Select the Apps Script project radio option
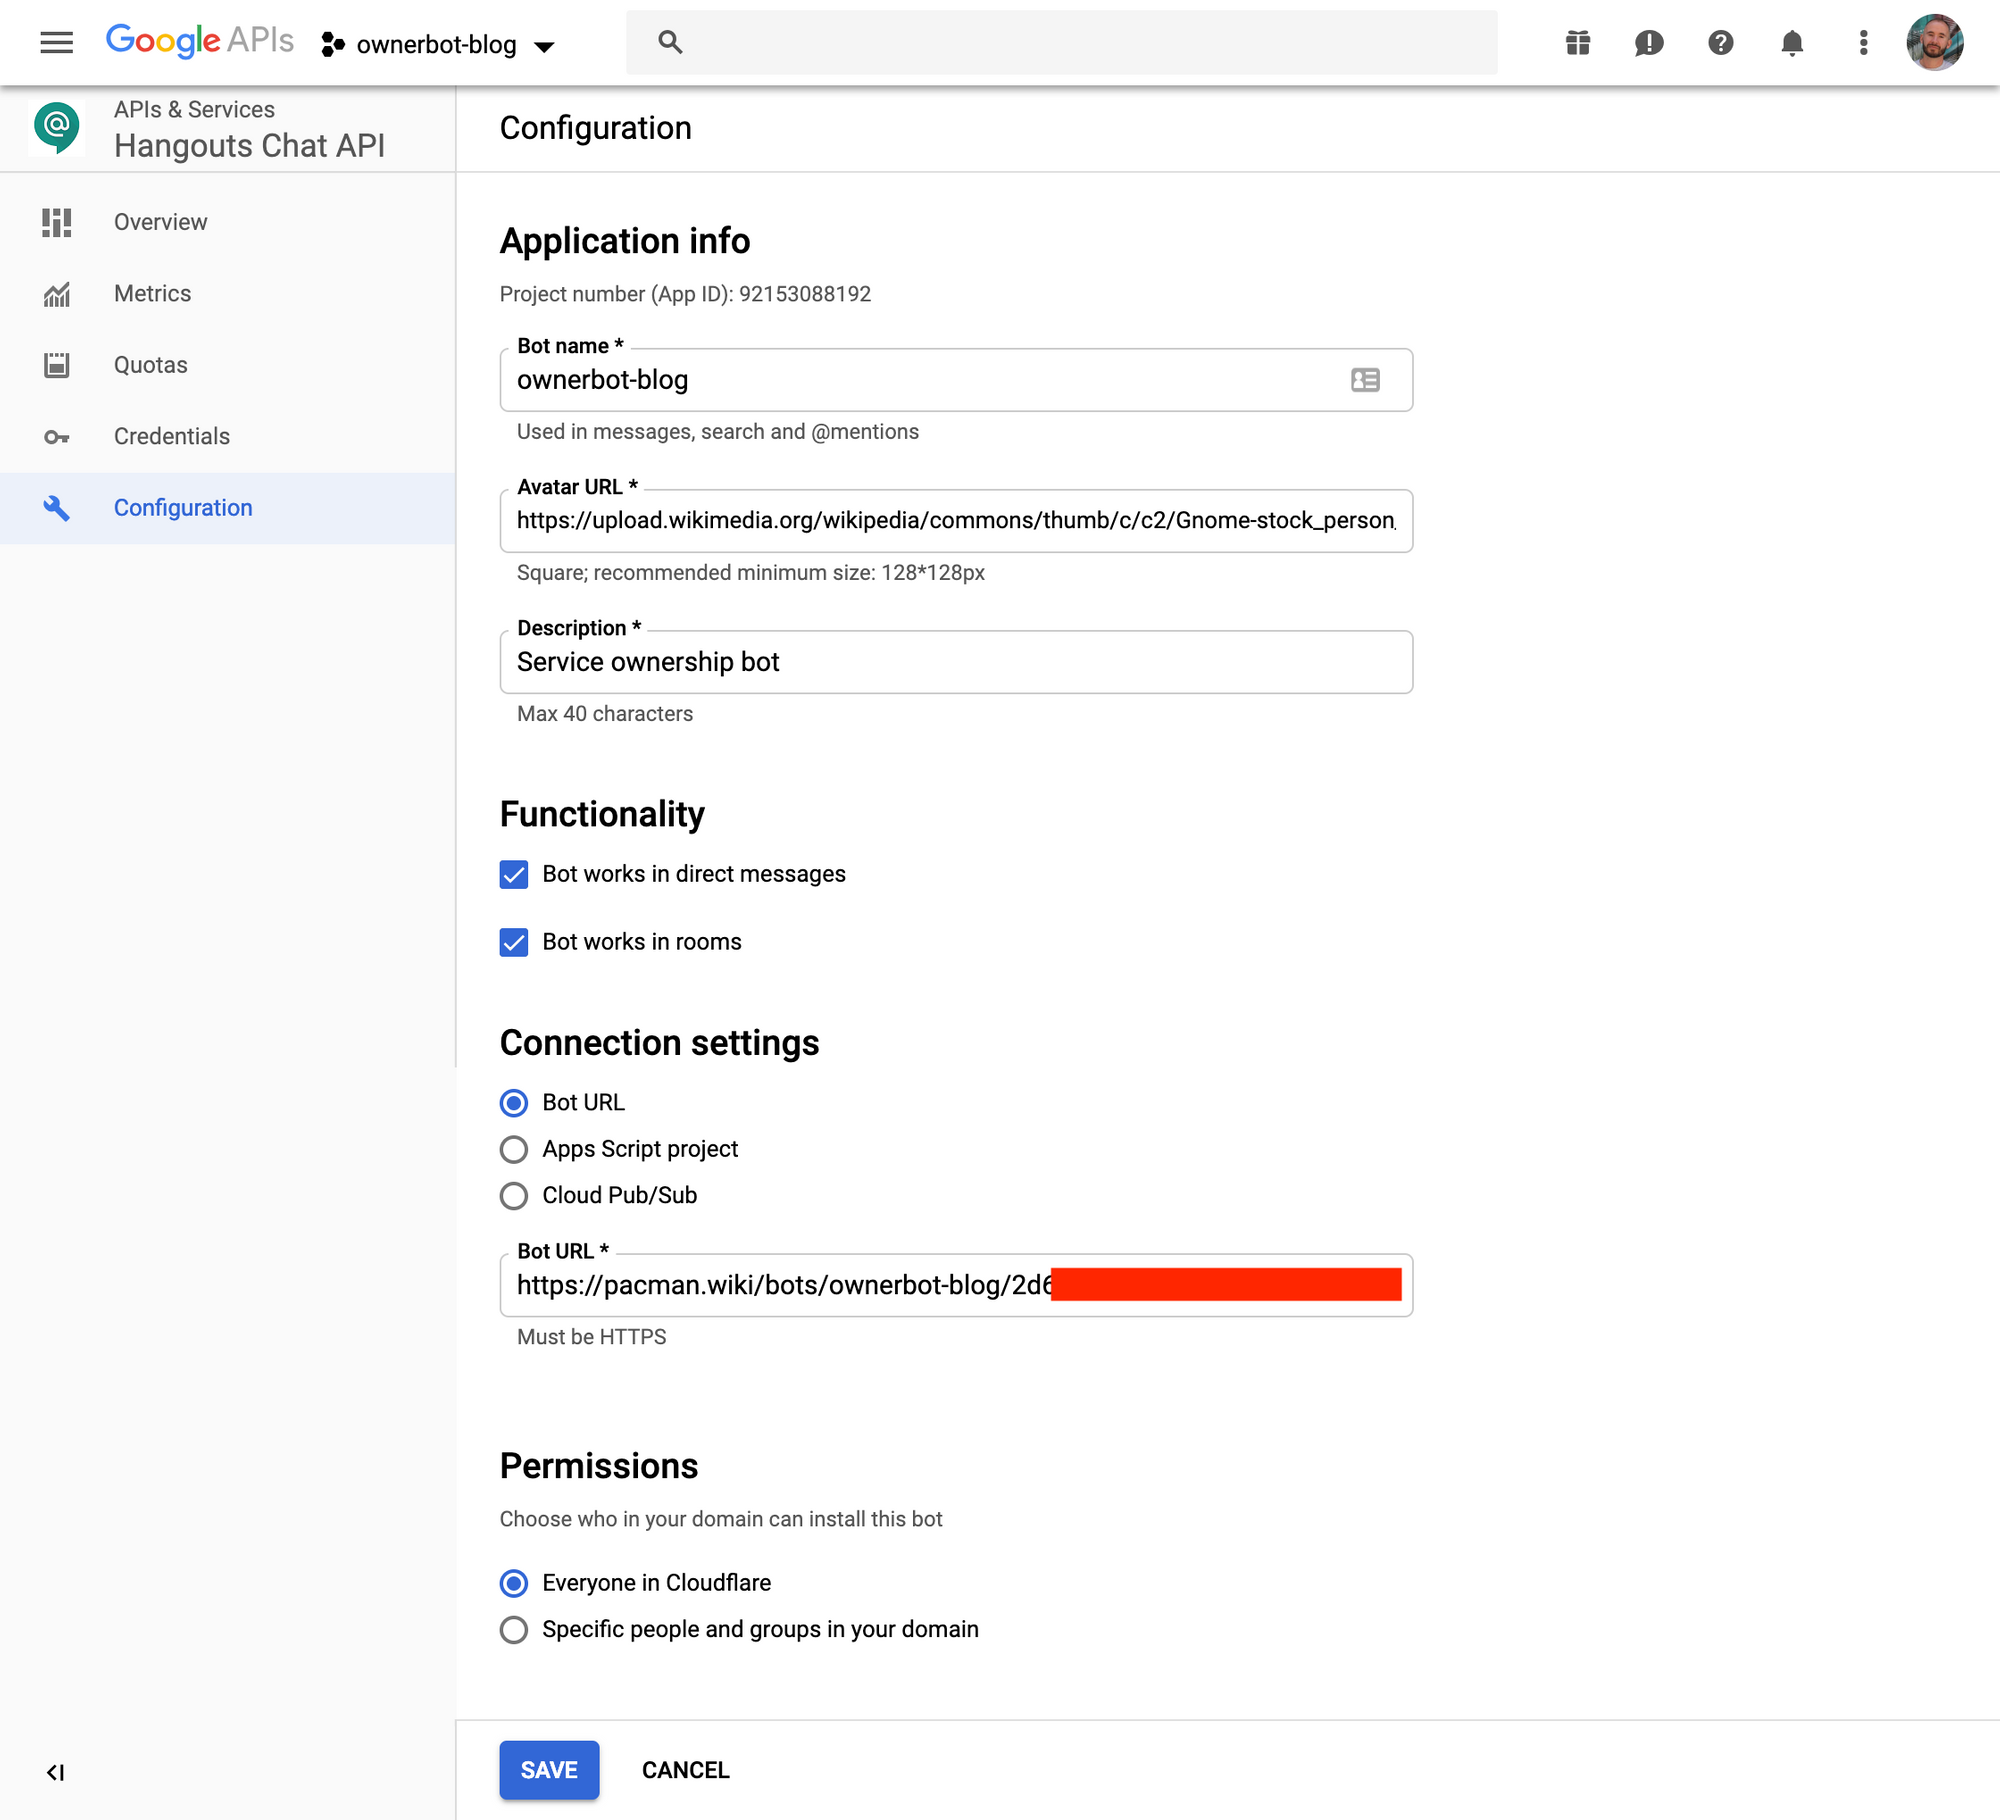Image resolution: width=2000 pixels, height=1820 pixels. pyautogui.click(x=514, y=1150)
